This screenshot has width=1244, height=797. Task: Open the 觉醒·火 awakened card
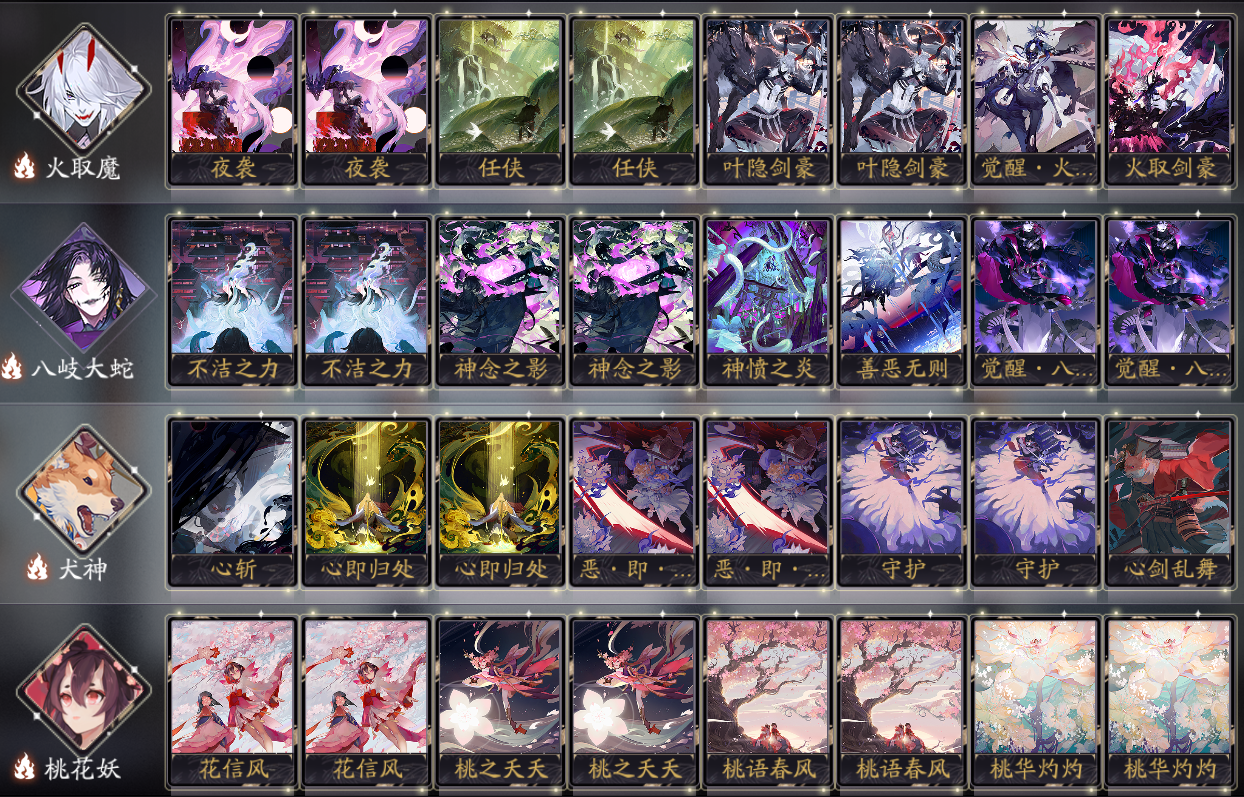point(1034,101)
